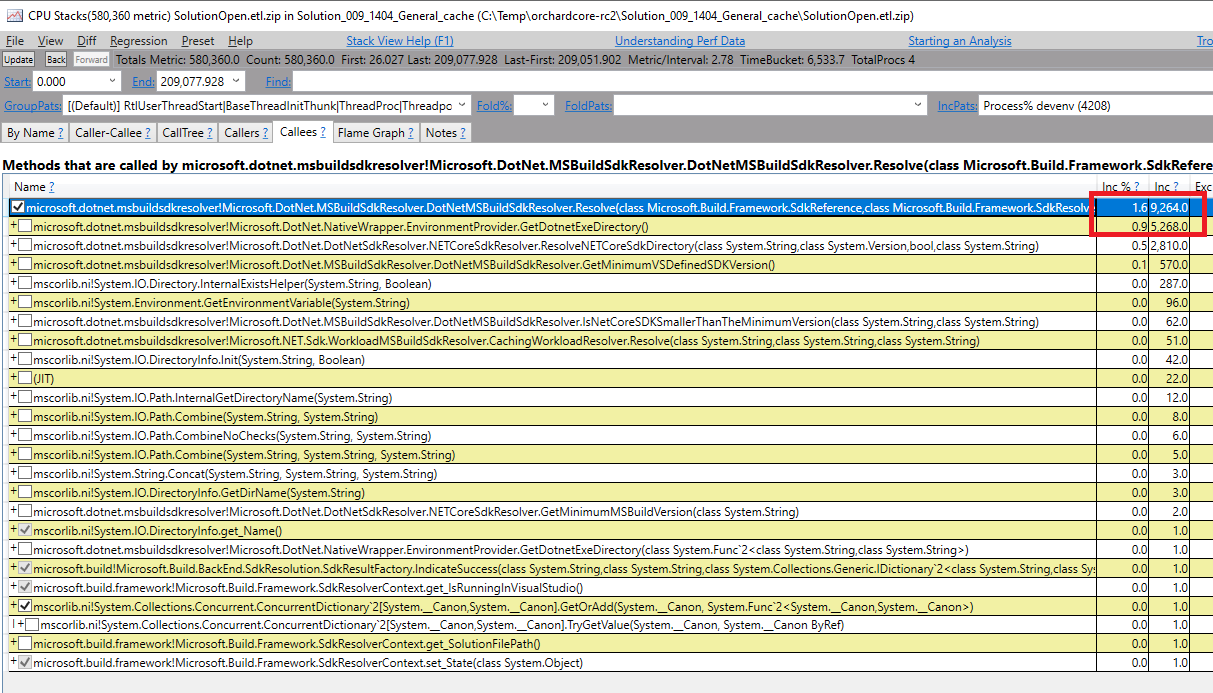Viewport: 1213px width, 693px height.
Task: Click the Find label link
Action: coord(278,81)
